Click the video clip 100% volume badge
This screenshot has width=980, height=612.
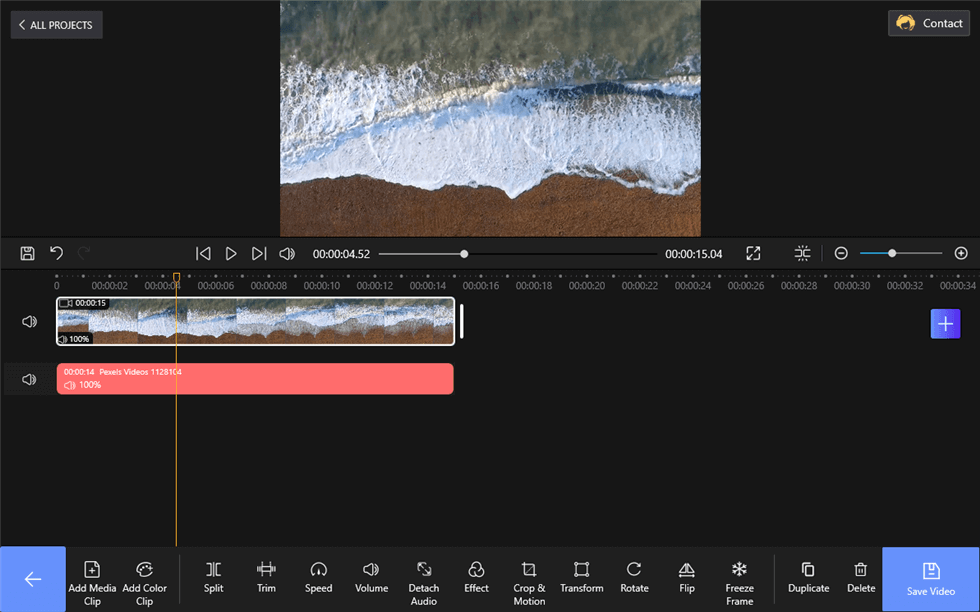click(74, 339)
